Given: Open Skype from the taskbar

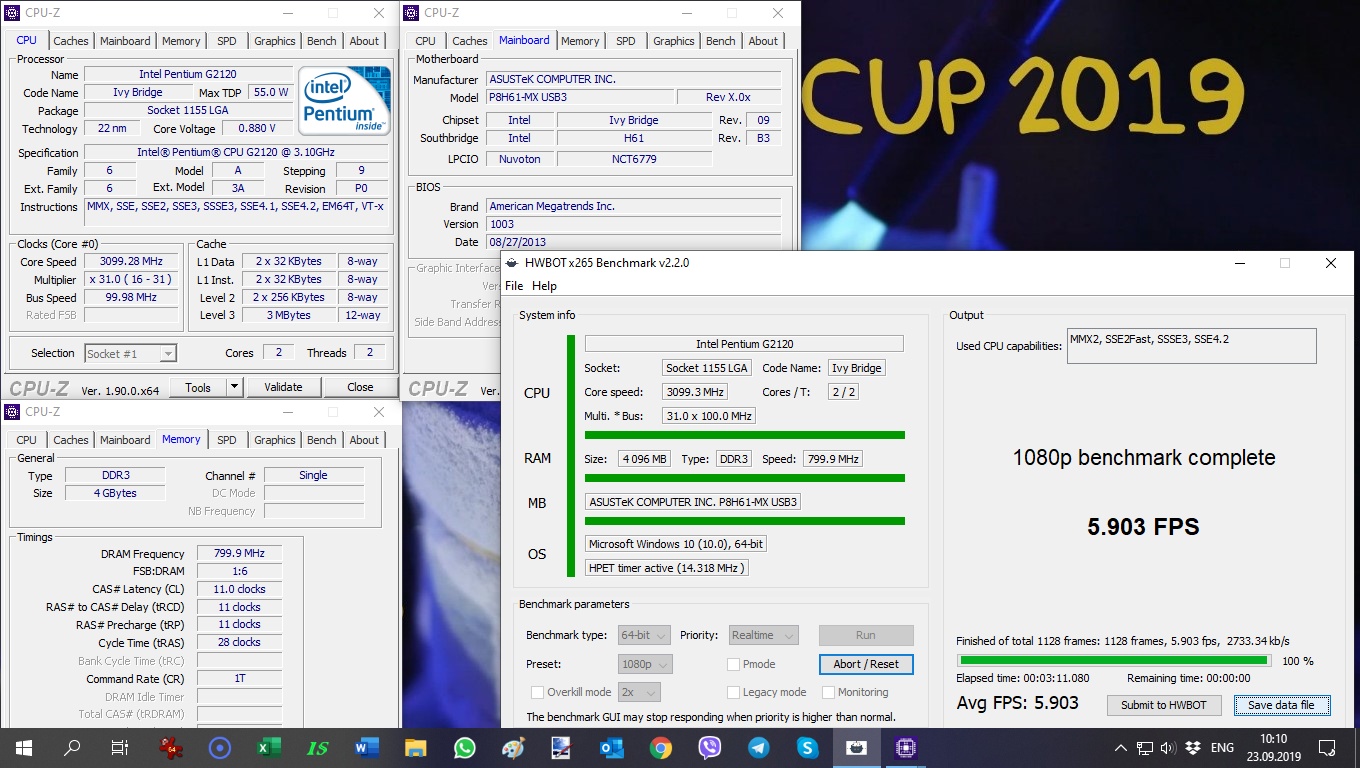Looking at the screenshot, I should [807, 747].
